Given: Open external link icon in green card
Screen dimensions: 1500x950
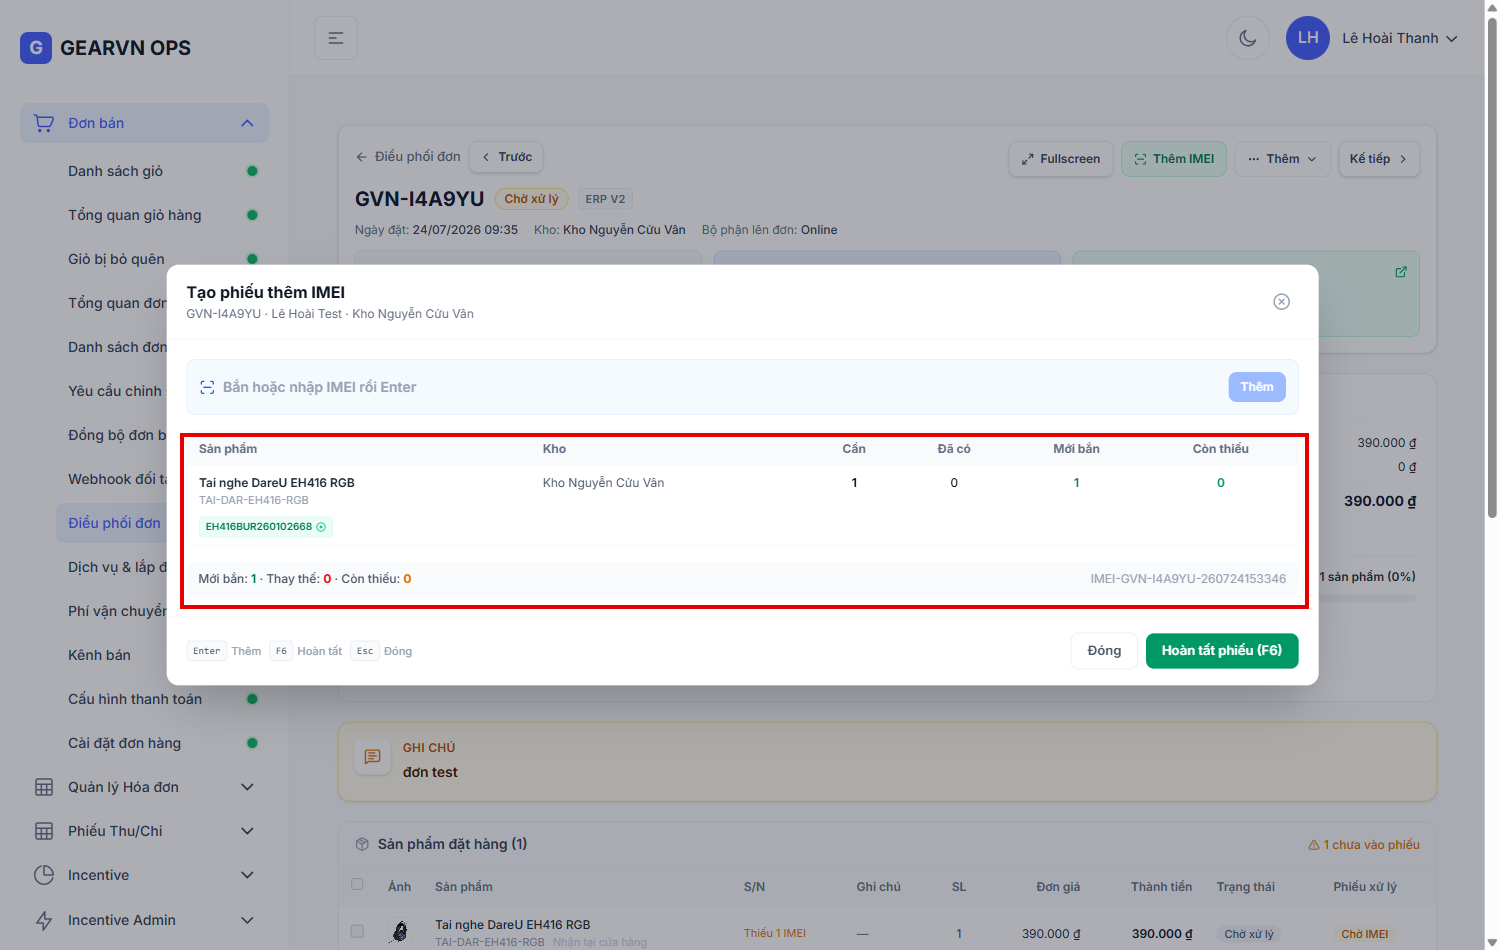Looking at the screenshot, I should (x=1401, y=272).
